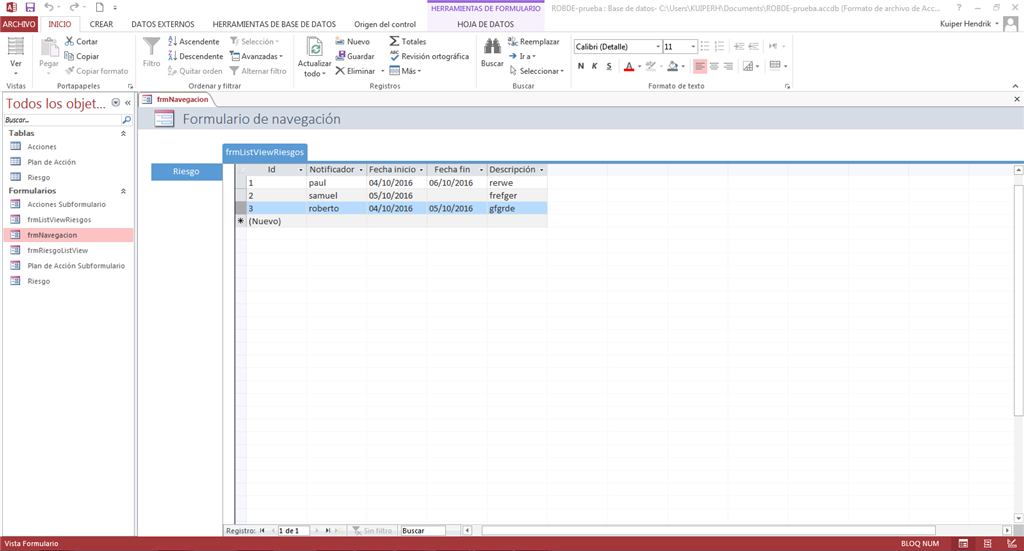Close the frmNavegacion document with X
Image resolution: width=1024 pixels, height=551 pixels.
pos(1016,99)
